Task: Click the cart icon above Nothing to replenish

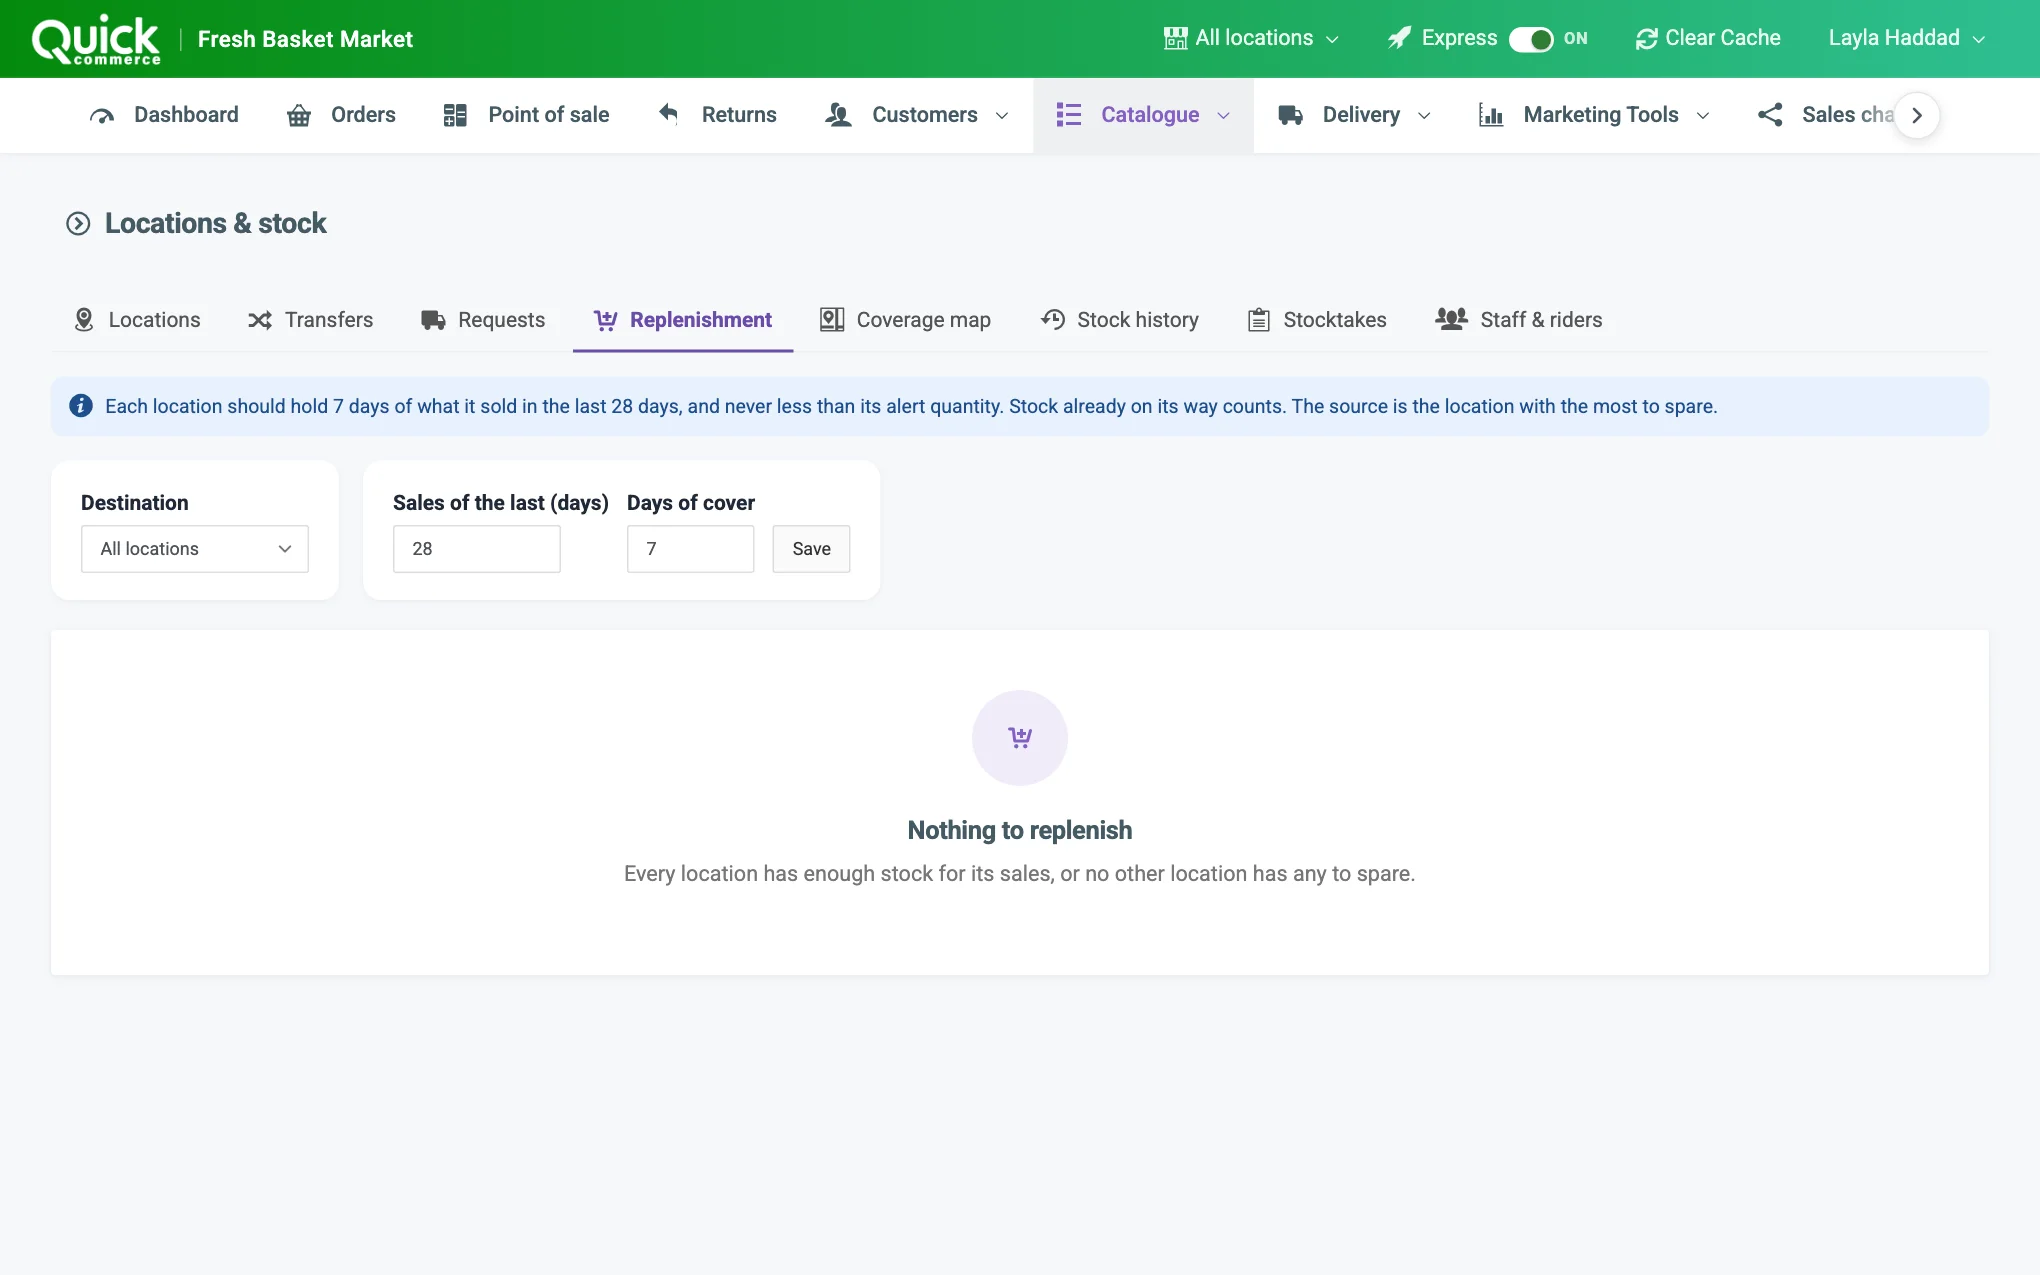Action: click(x=1020, y=738)
